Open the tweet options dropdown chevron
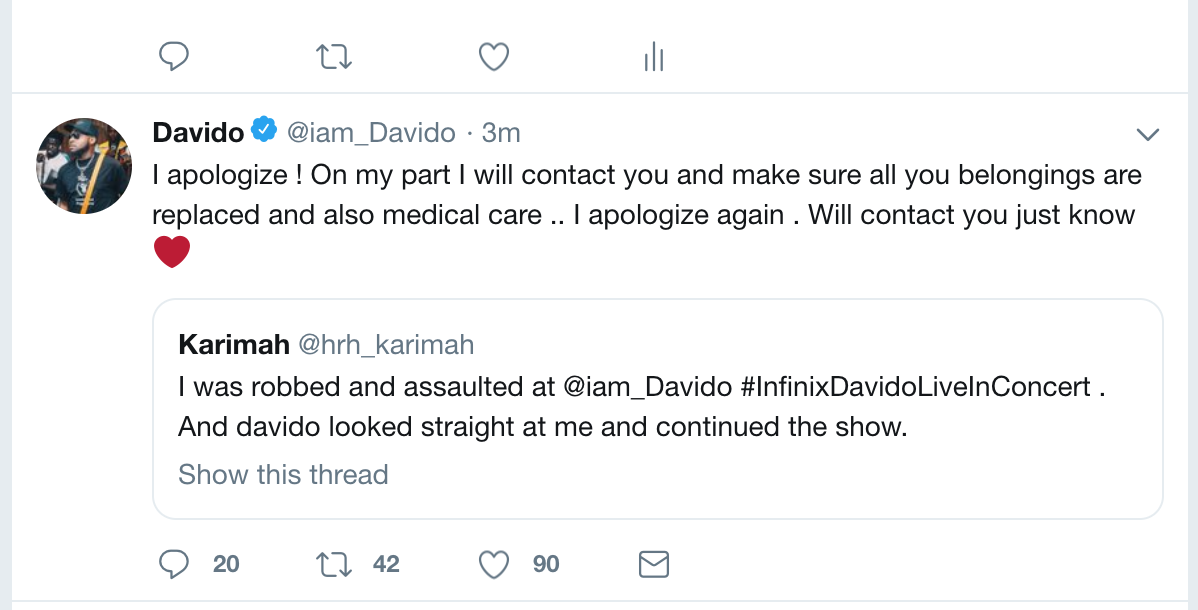Screen dimensions: 1198x610 pyautogui.click(x=1148, y=134)
